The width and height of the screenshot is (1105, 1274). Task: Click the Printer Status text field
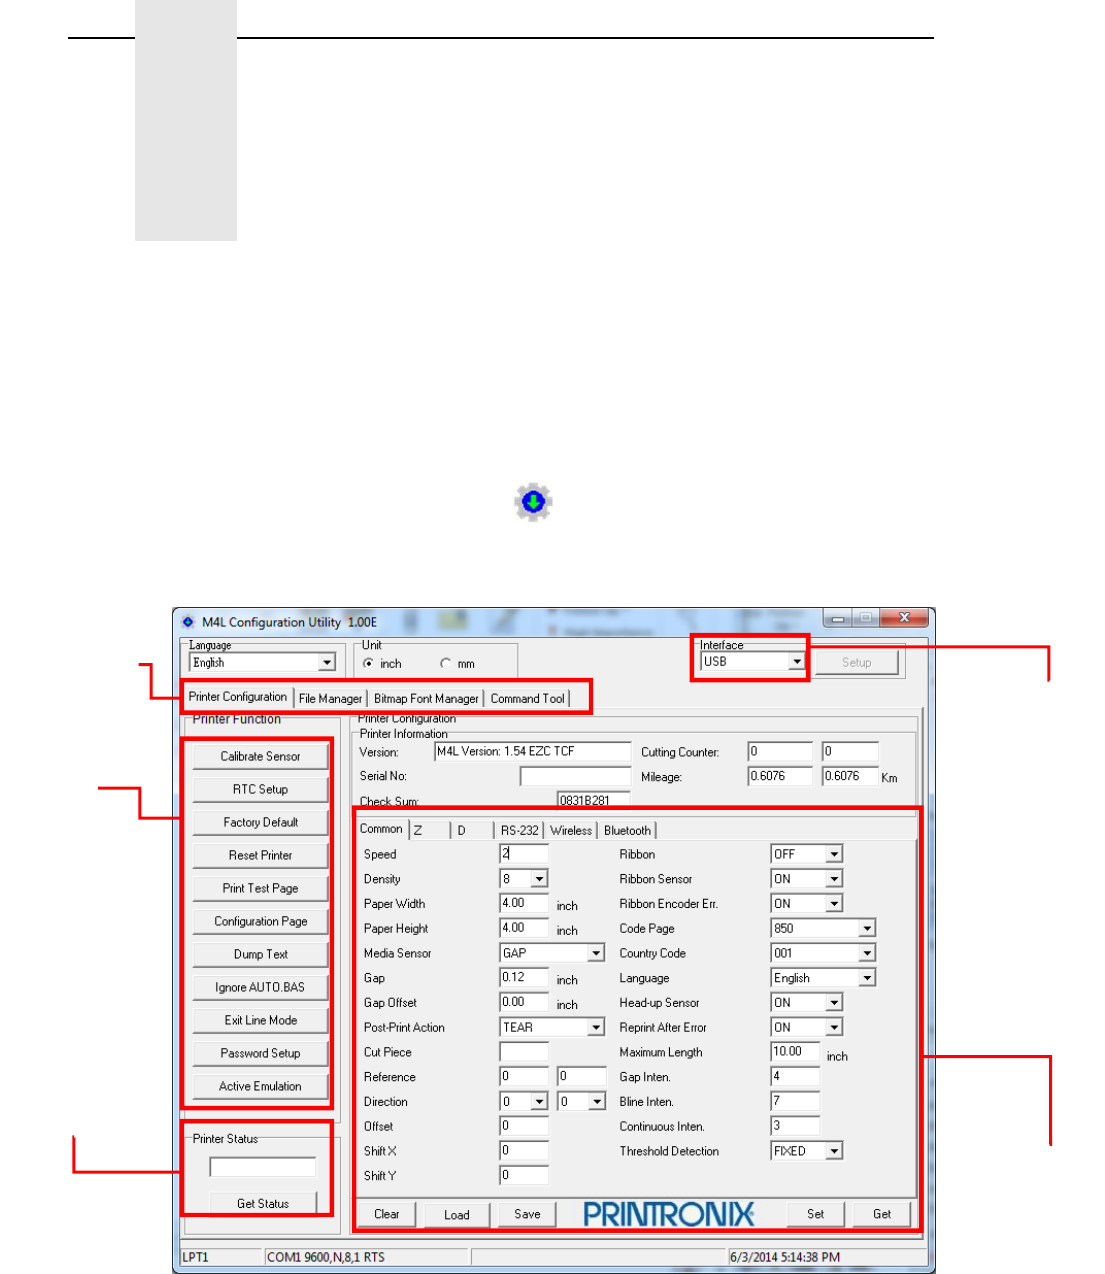(x=262, y=1167)
